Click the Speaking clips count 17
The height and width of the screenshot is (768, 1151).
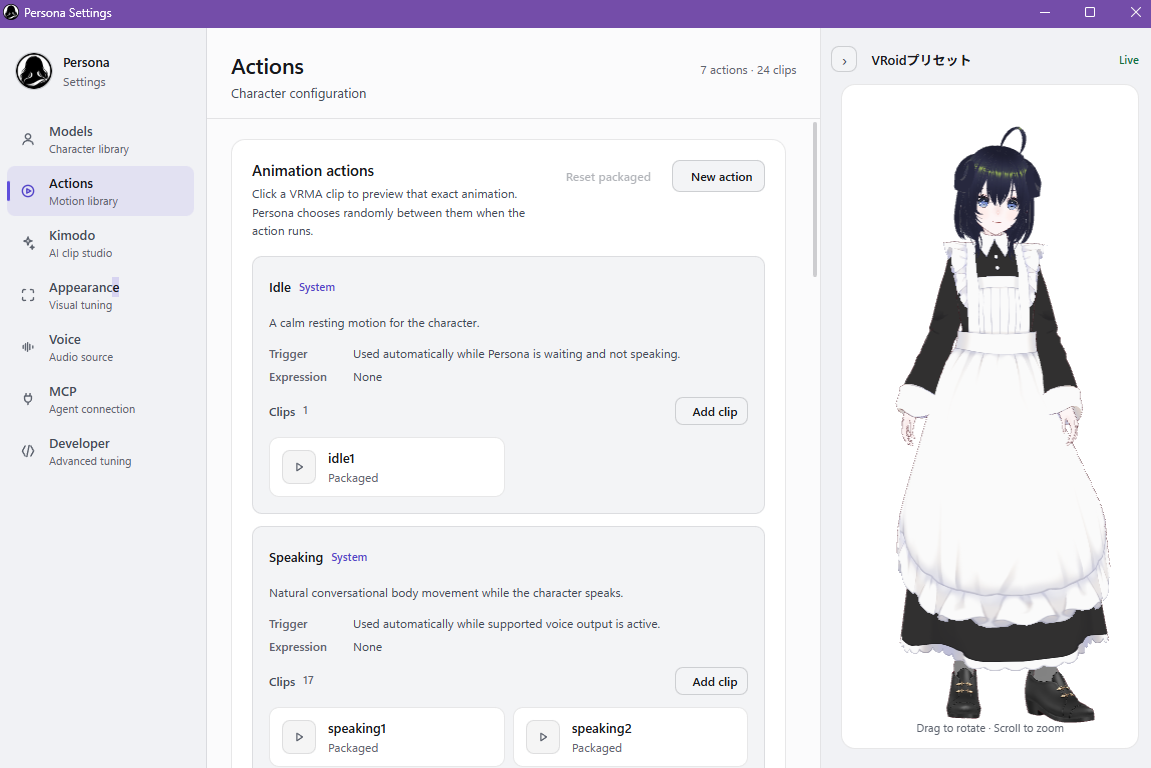click(308, 681)
